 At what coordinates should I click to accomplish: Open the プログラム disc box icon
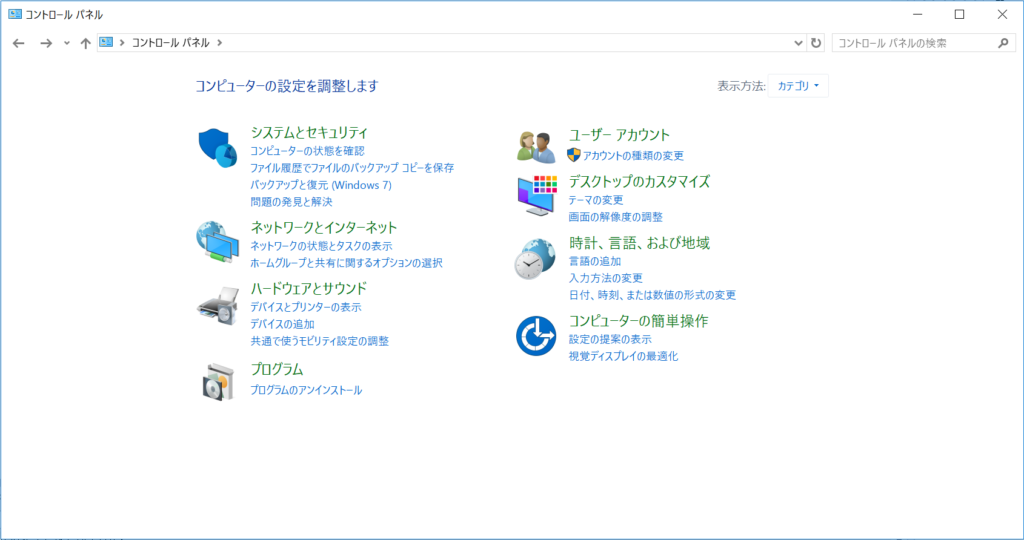218,383
